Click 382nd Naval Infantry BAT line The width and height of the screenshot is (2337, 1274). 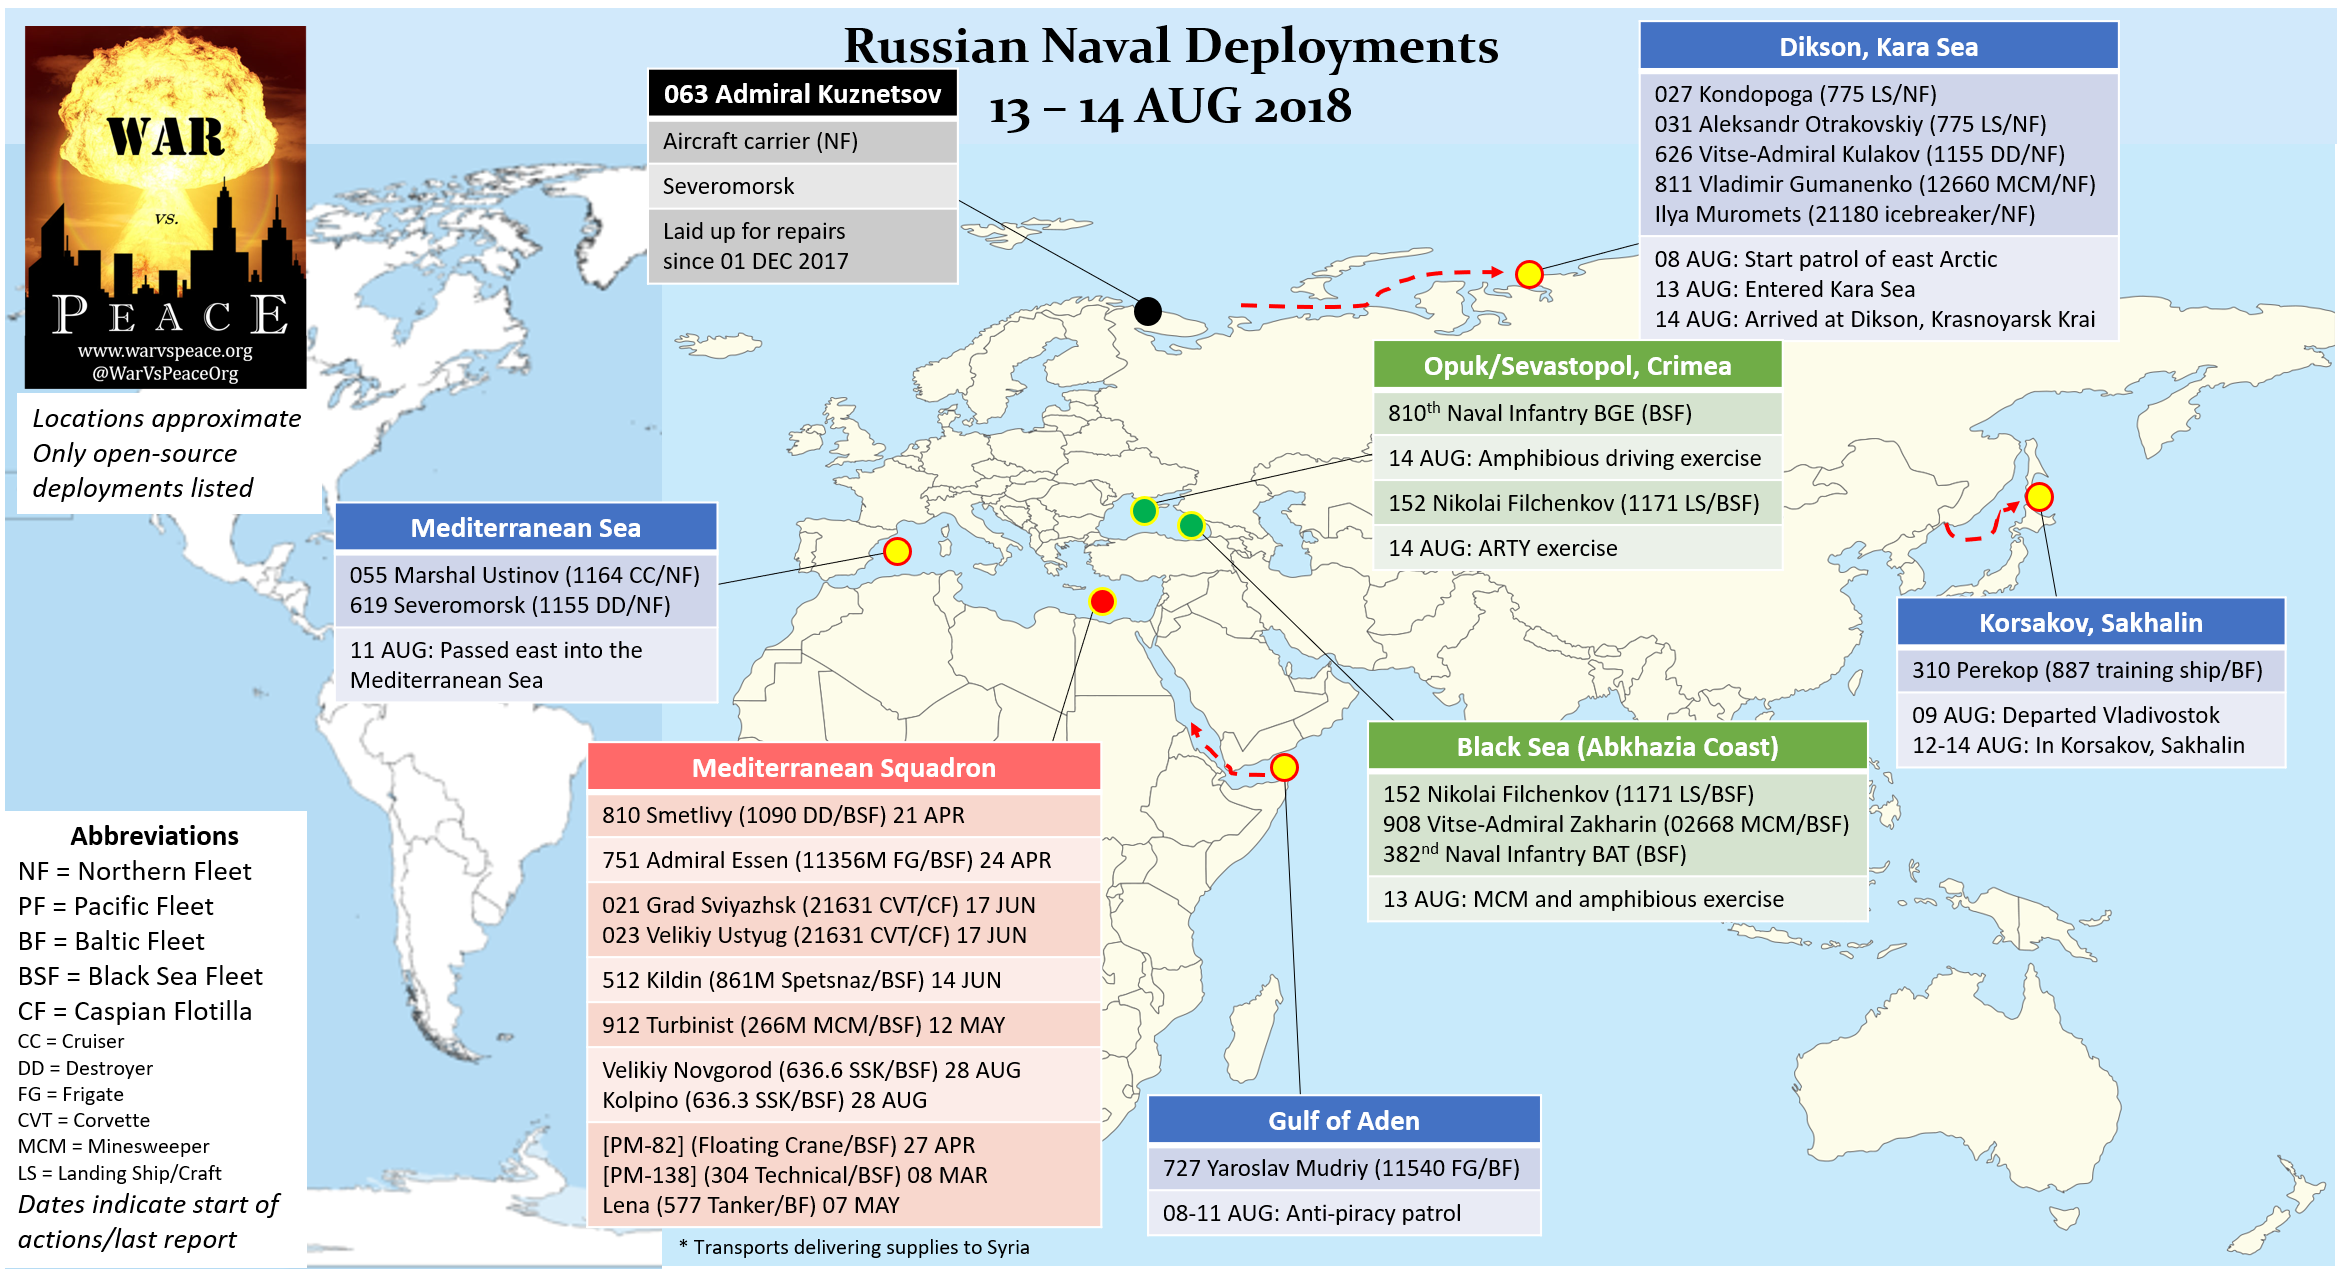(1534, 854)
